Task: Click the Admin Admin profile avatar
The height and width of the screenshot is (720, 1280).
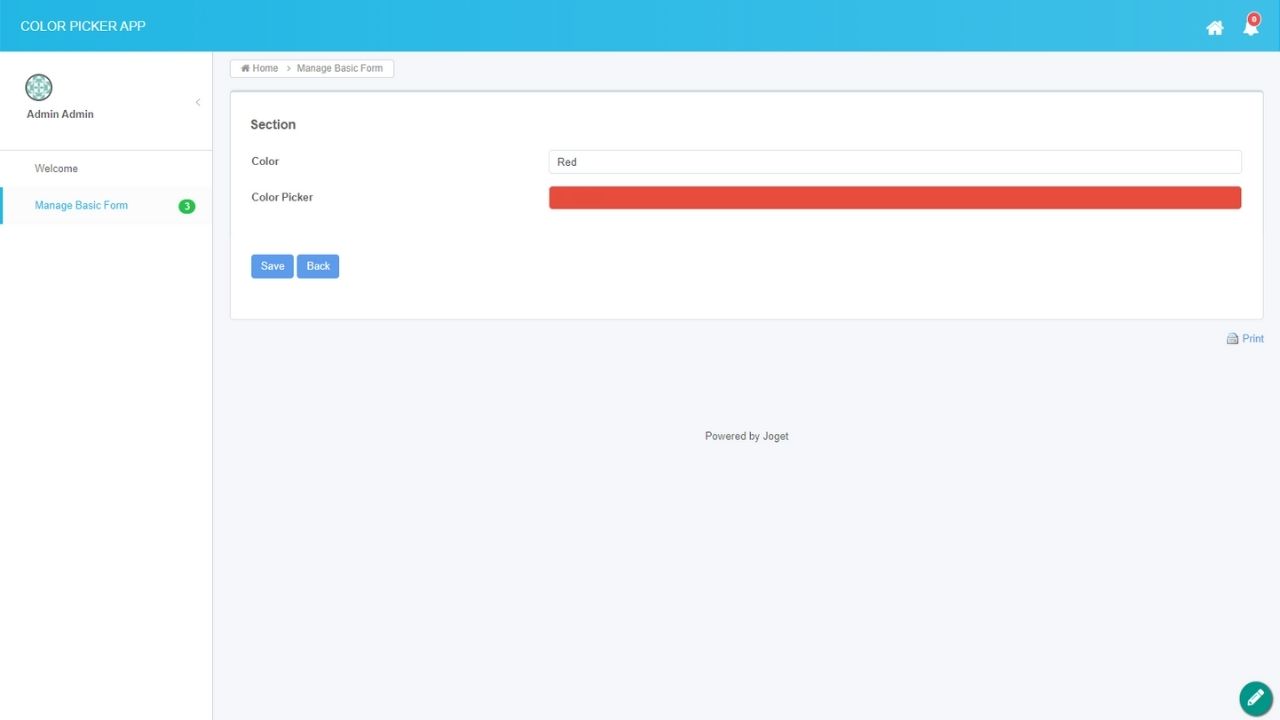Action: pos(39,88)
